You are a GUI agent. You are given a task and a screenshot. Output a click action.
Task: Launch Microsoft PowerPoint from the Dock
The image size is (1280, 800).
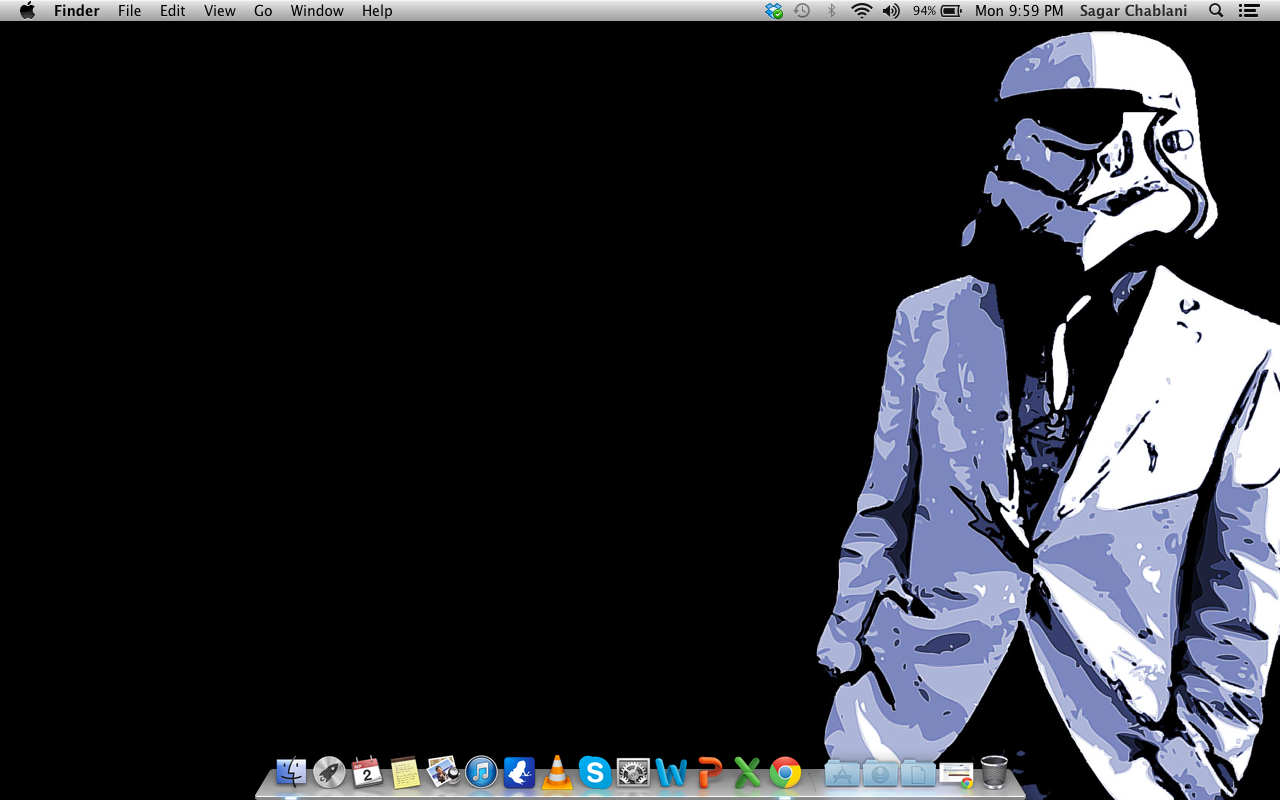tap(709, 772)
